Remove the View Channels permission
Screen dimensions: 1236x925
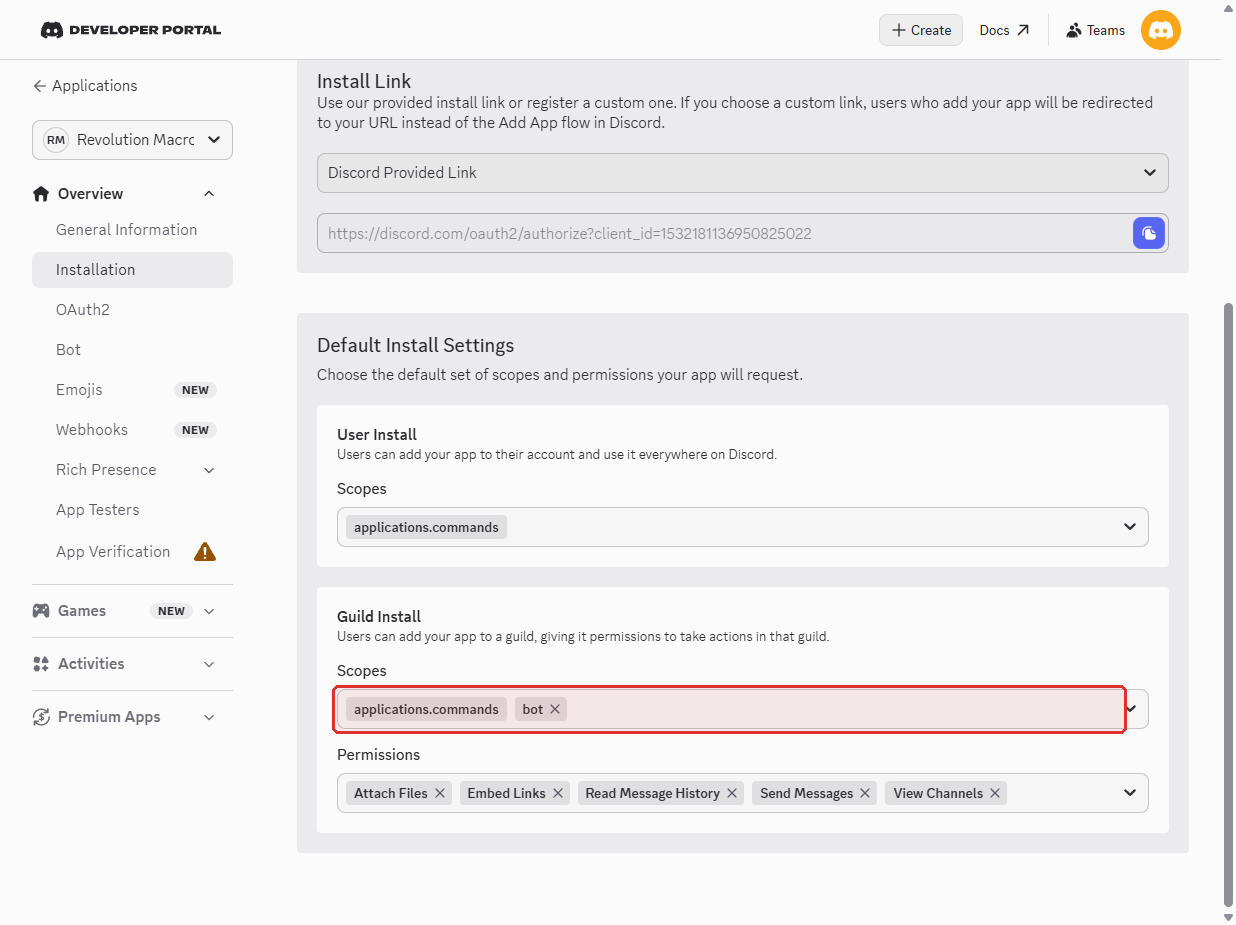point(995,793)
